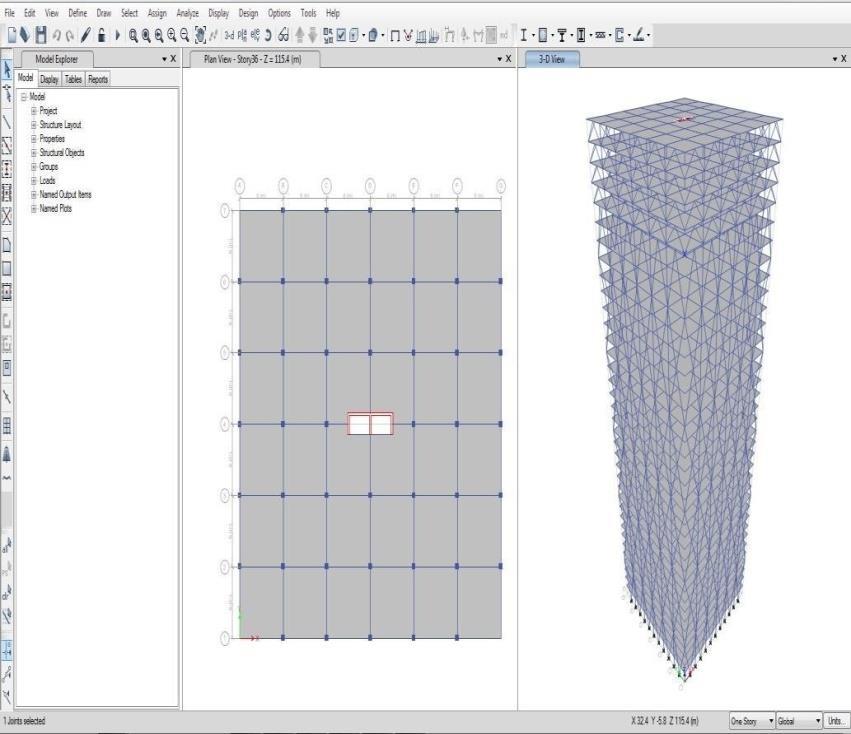Collapse the root Model tree node
851x734 pixels.
[24, 97]
